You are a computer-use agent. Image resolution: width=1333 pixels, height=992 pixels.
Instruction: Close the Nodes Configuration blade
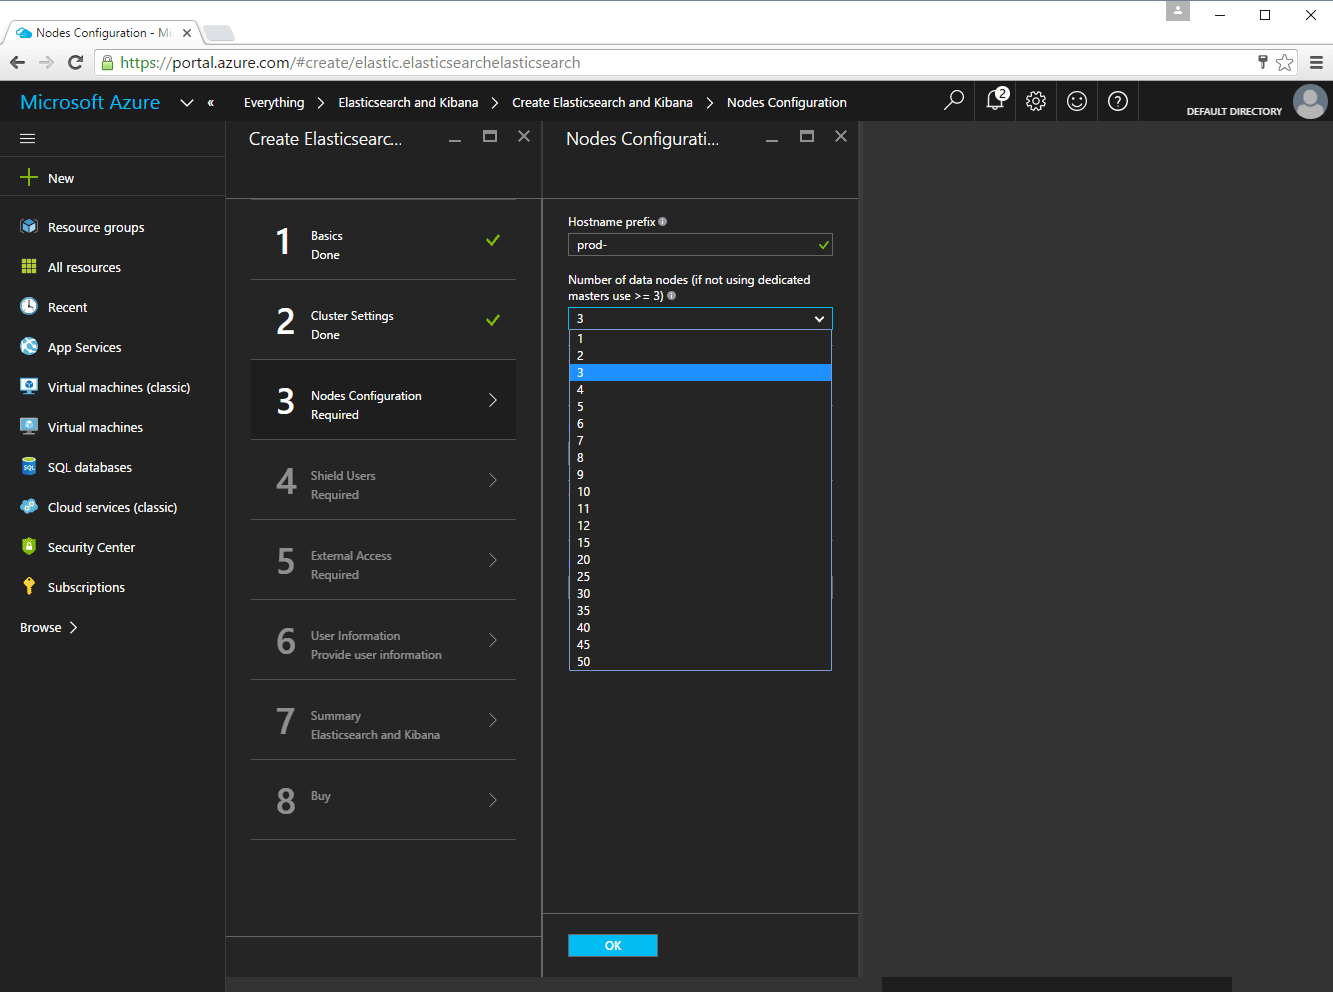click(841, 136)
